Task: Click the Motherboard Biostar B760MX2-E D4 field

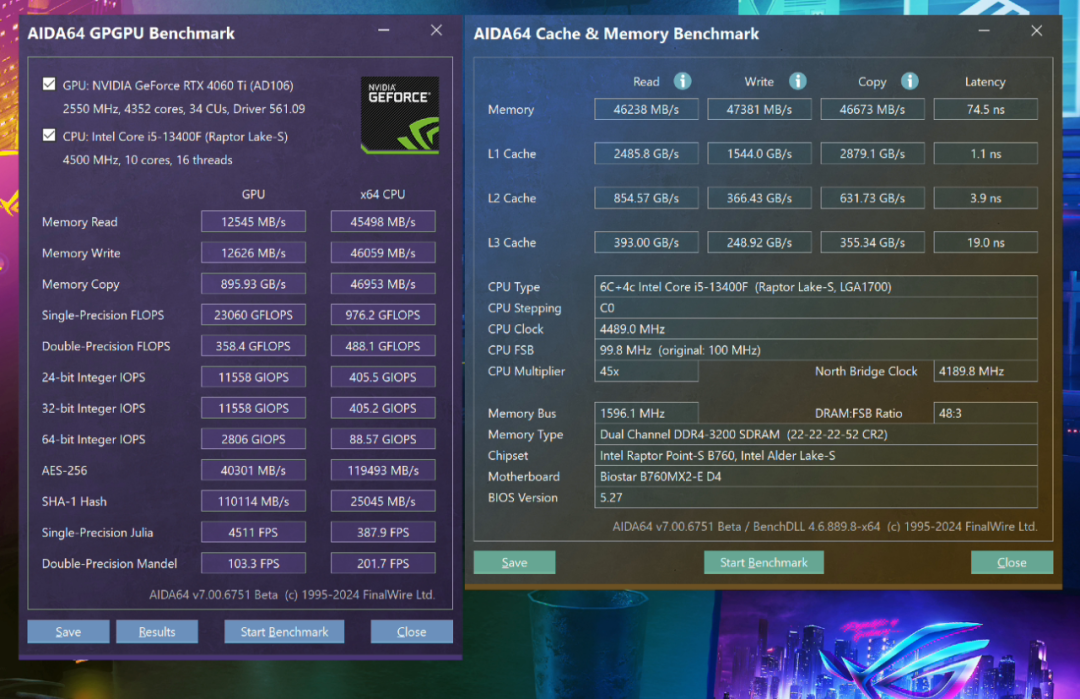Action: point(816,477)
